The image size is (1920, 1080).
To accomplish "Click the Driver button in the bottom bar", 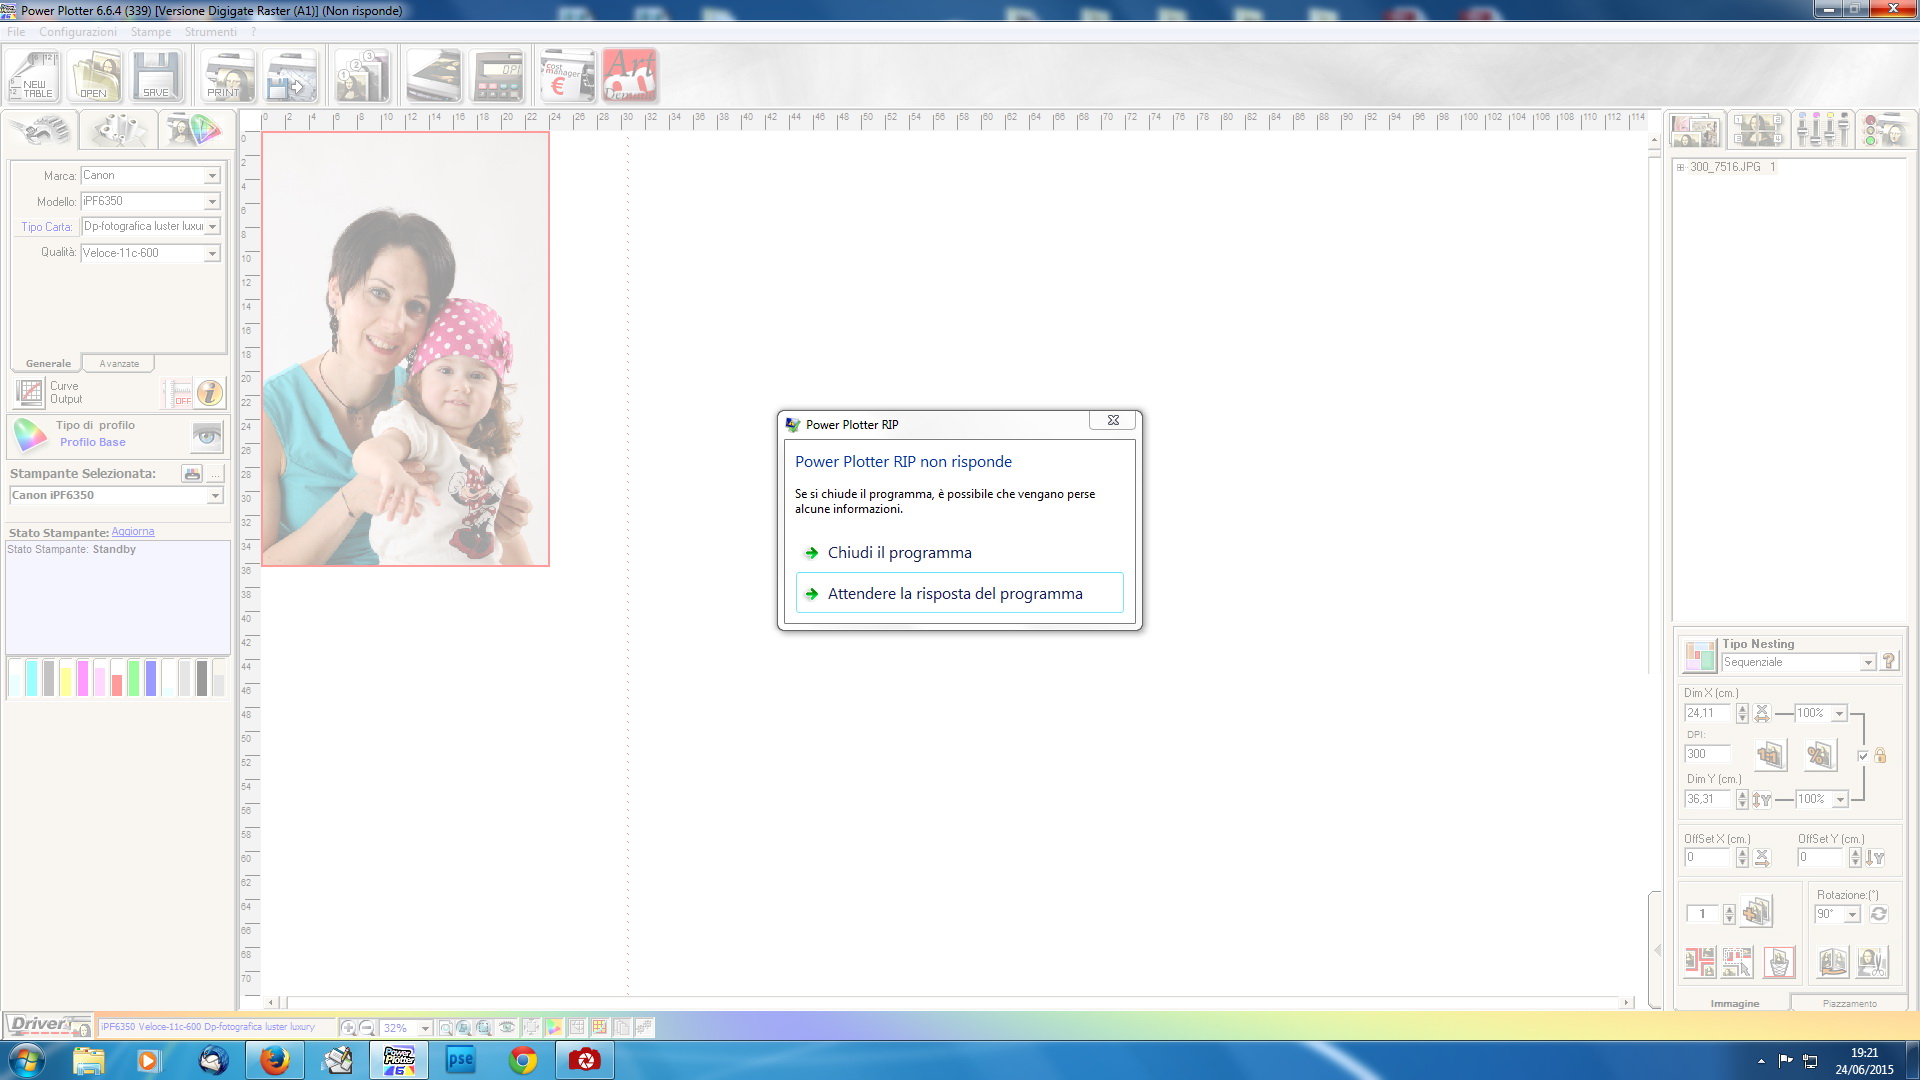I will click(47, 1025).
